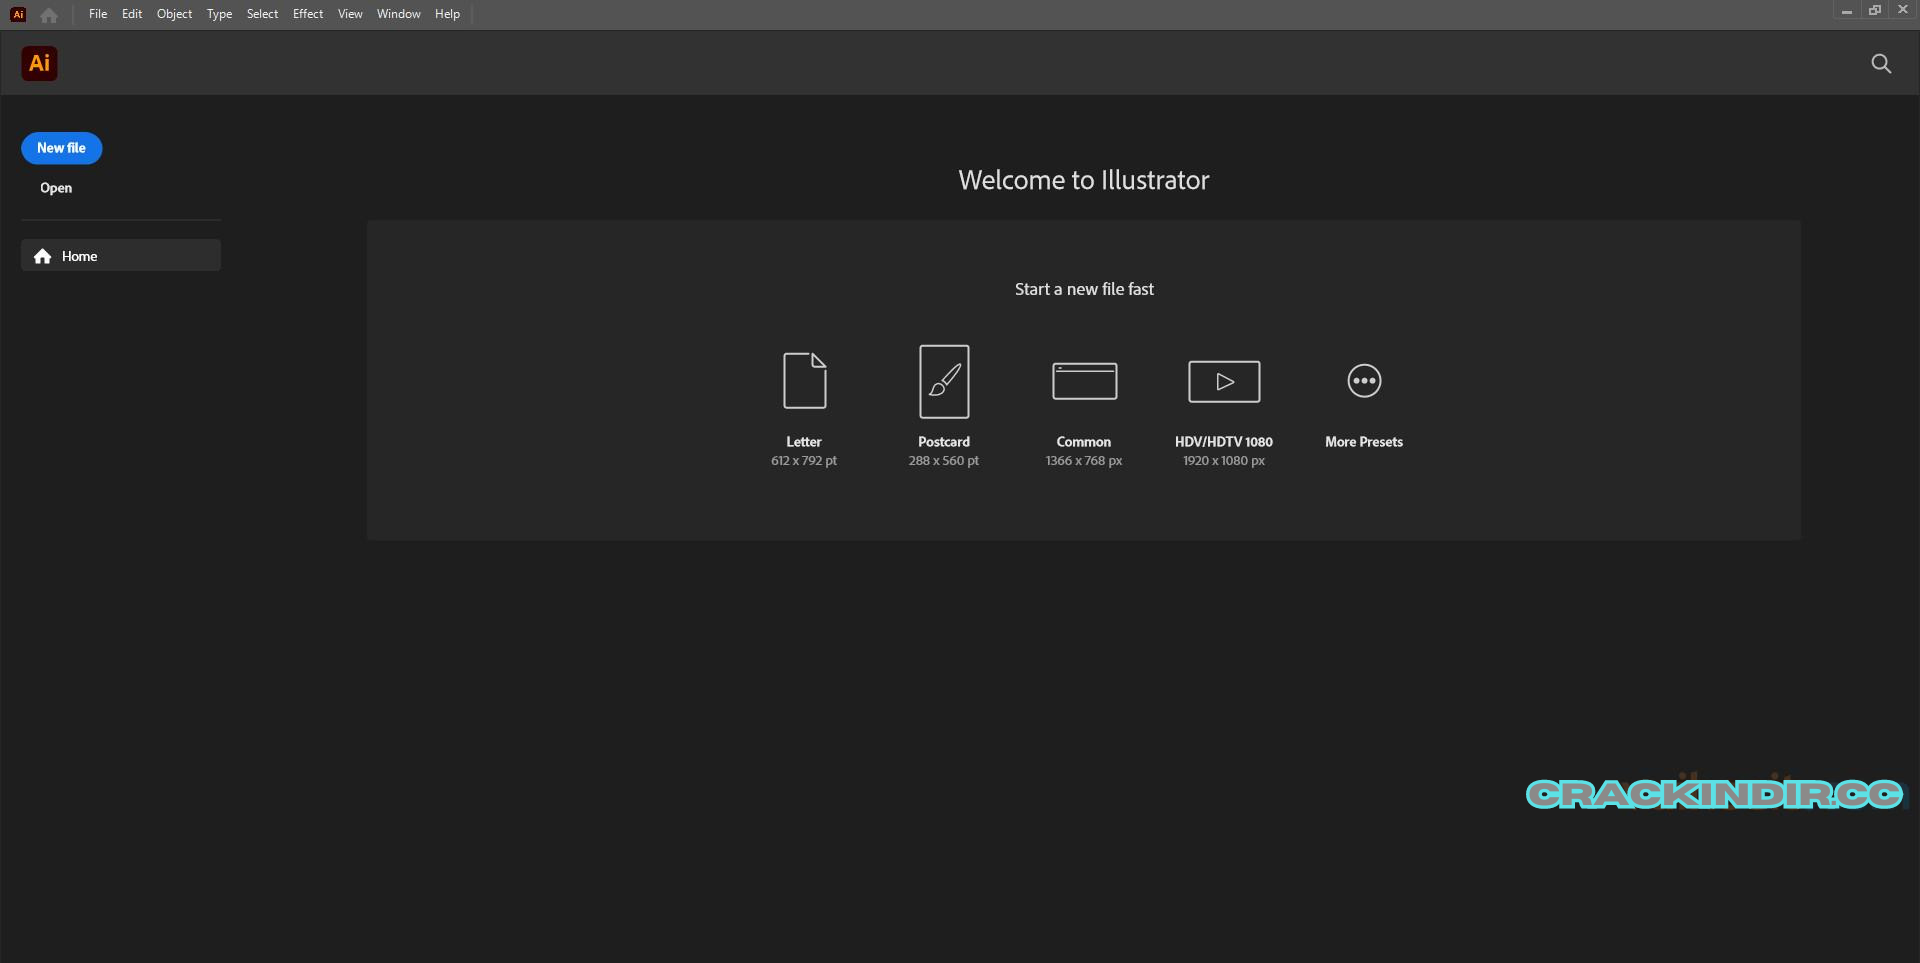The height and width of the screenshot is (963, 1920).
Task: Click the Postcard preset label
Action: pyautogui.click(x=944, y=442)
